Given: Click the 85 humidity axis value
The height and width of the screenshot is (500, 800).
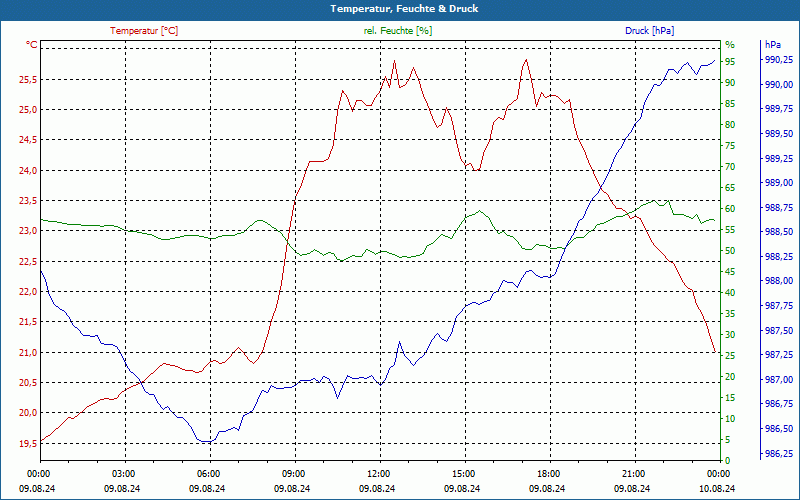Looking at the screenshot, I should [730, 104].
